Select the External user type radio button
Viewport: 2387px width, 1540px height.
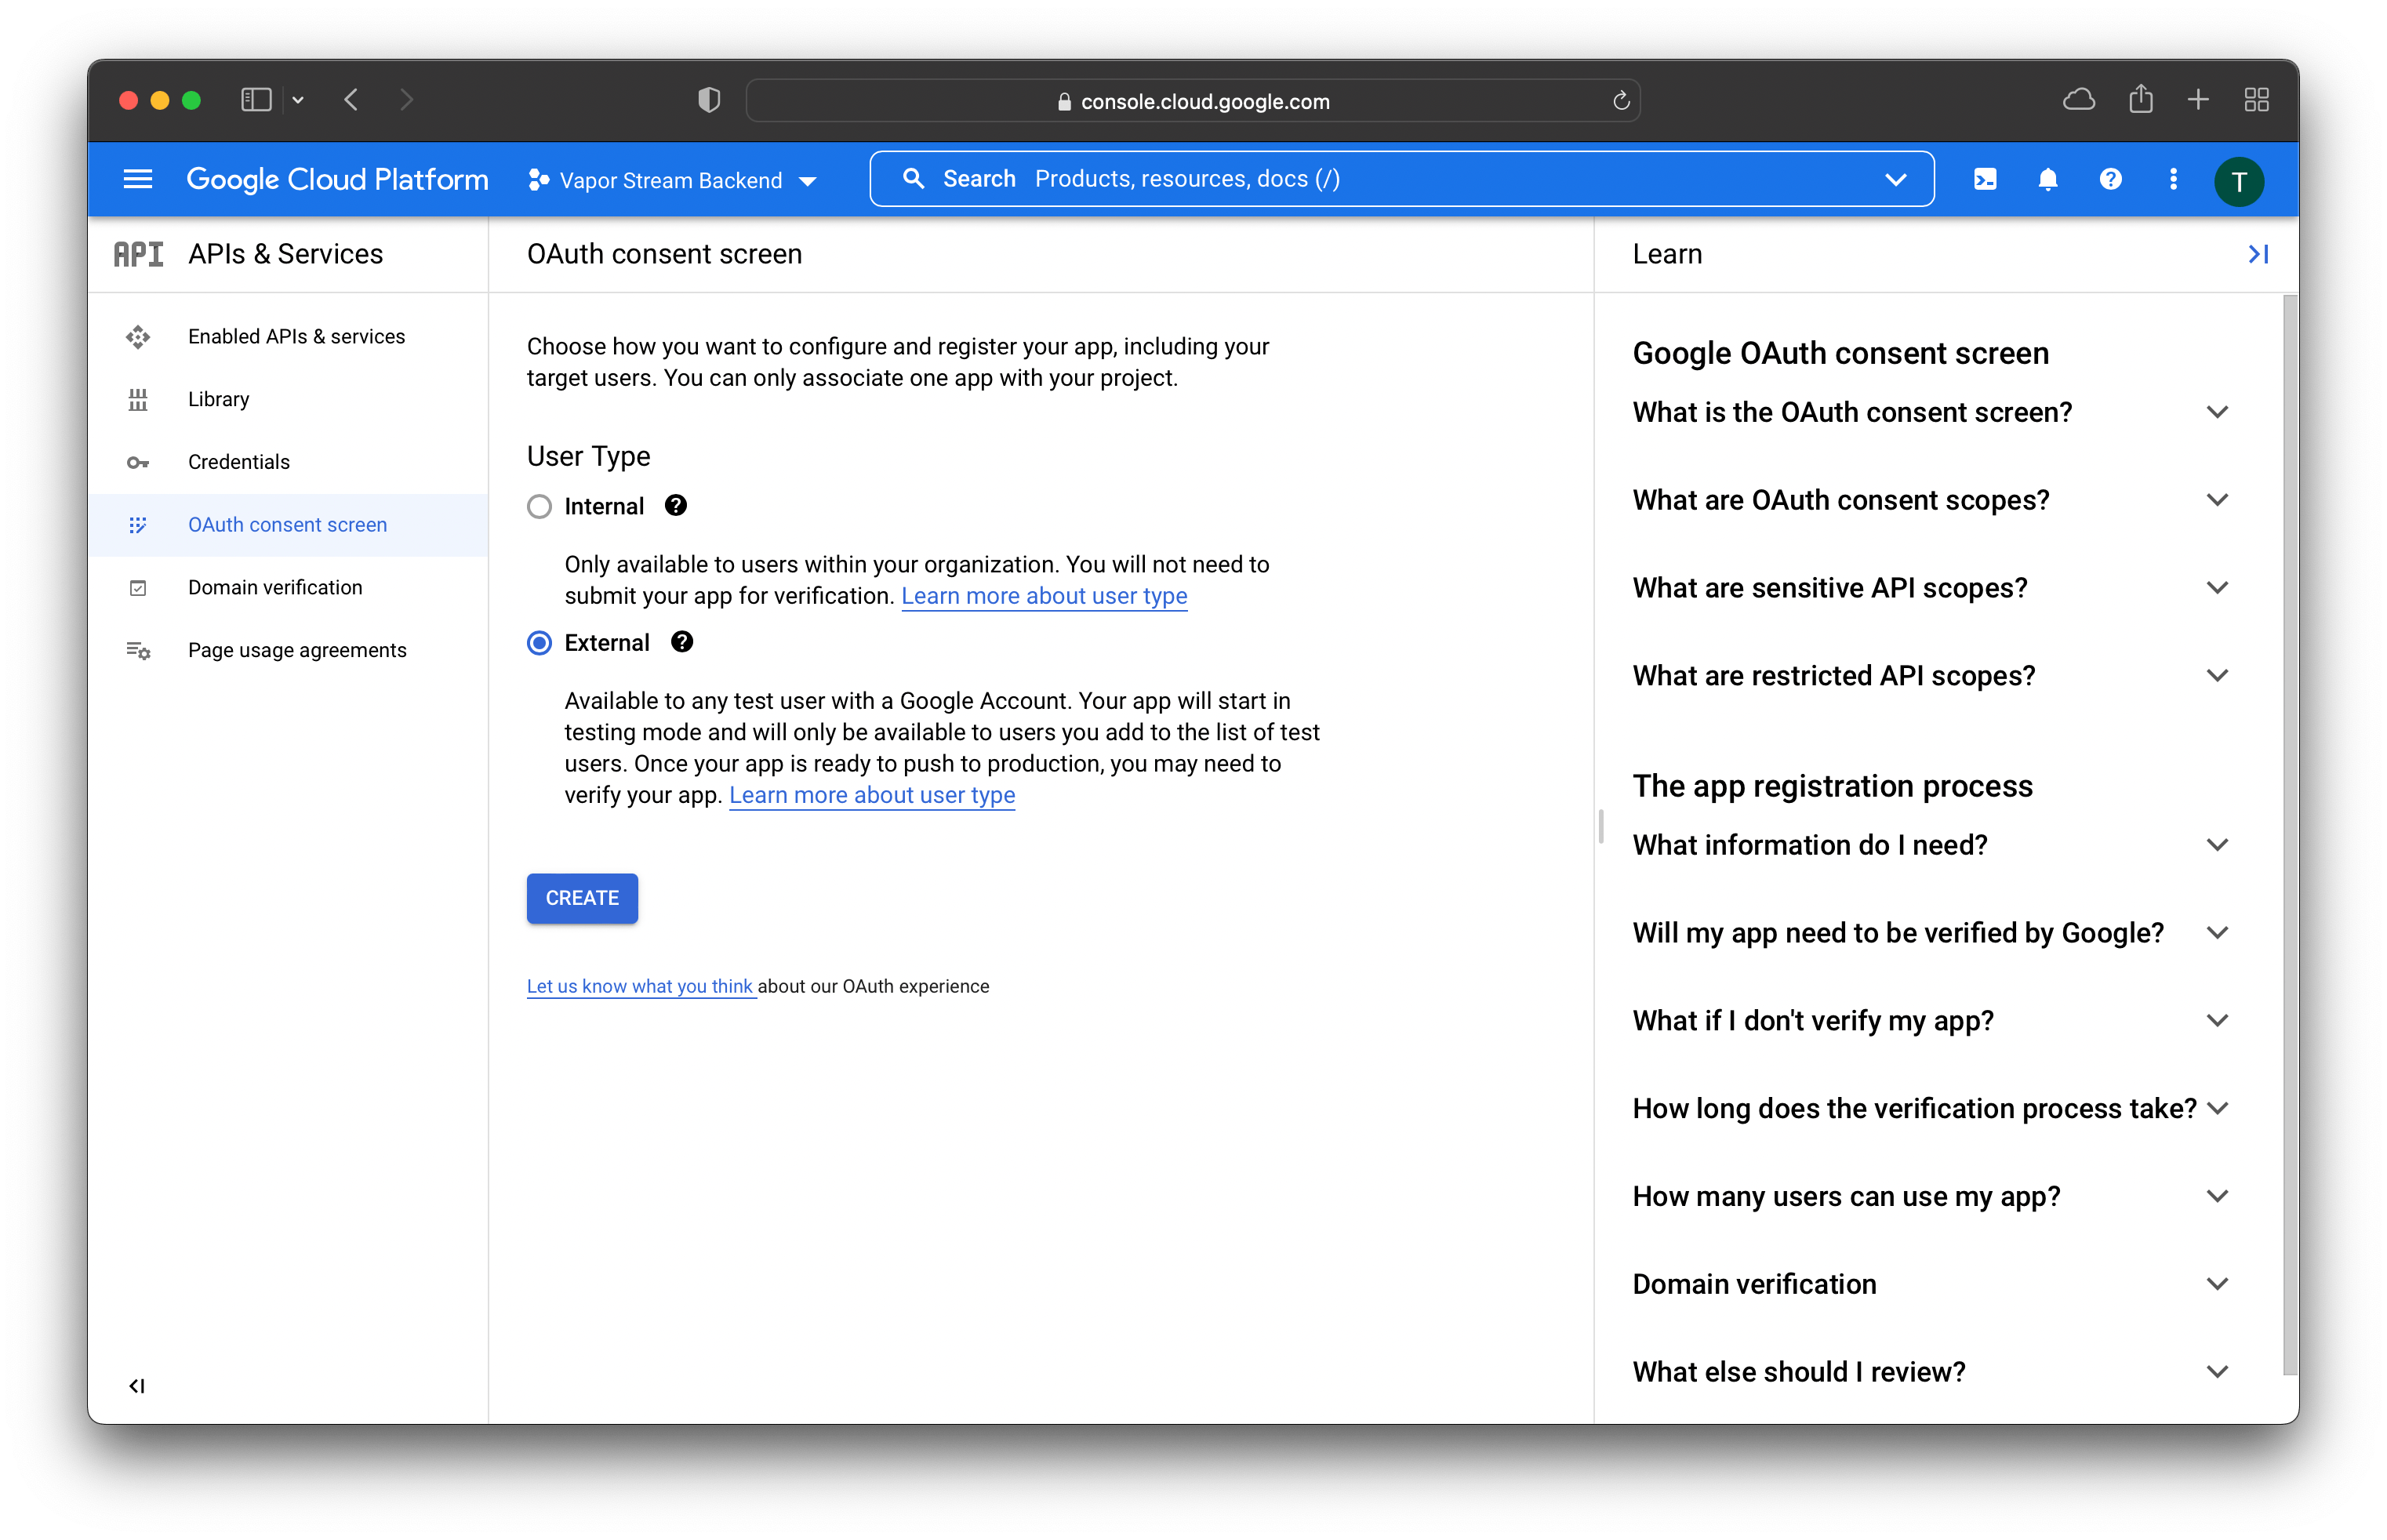click(x=541, y=642)
